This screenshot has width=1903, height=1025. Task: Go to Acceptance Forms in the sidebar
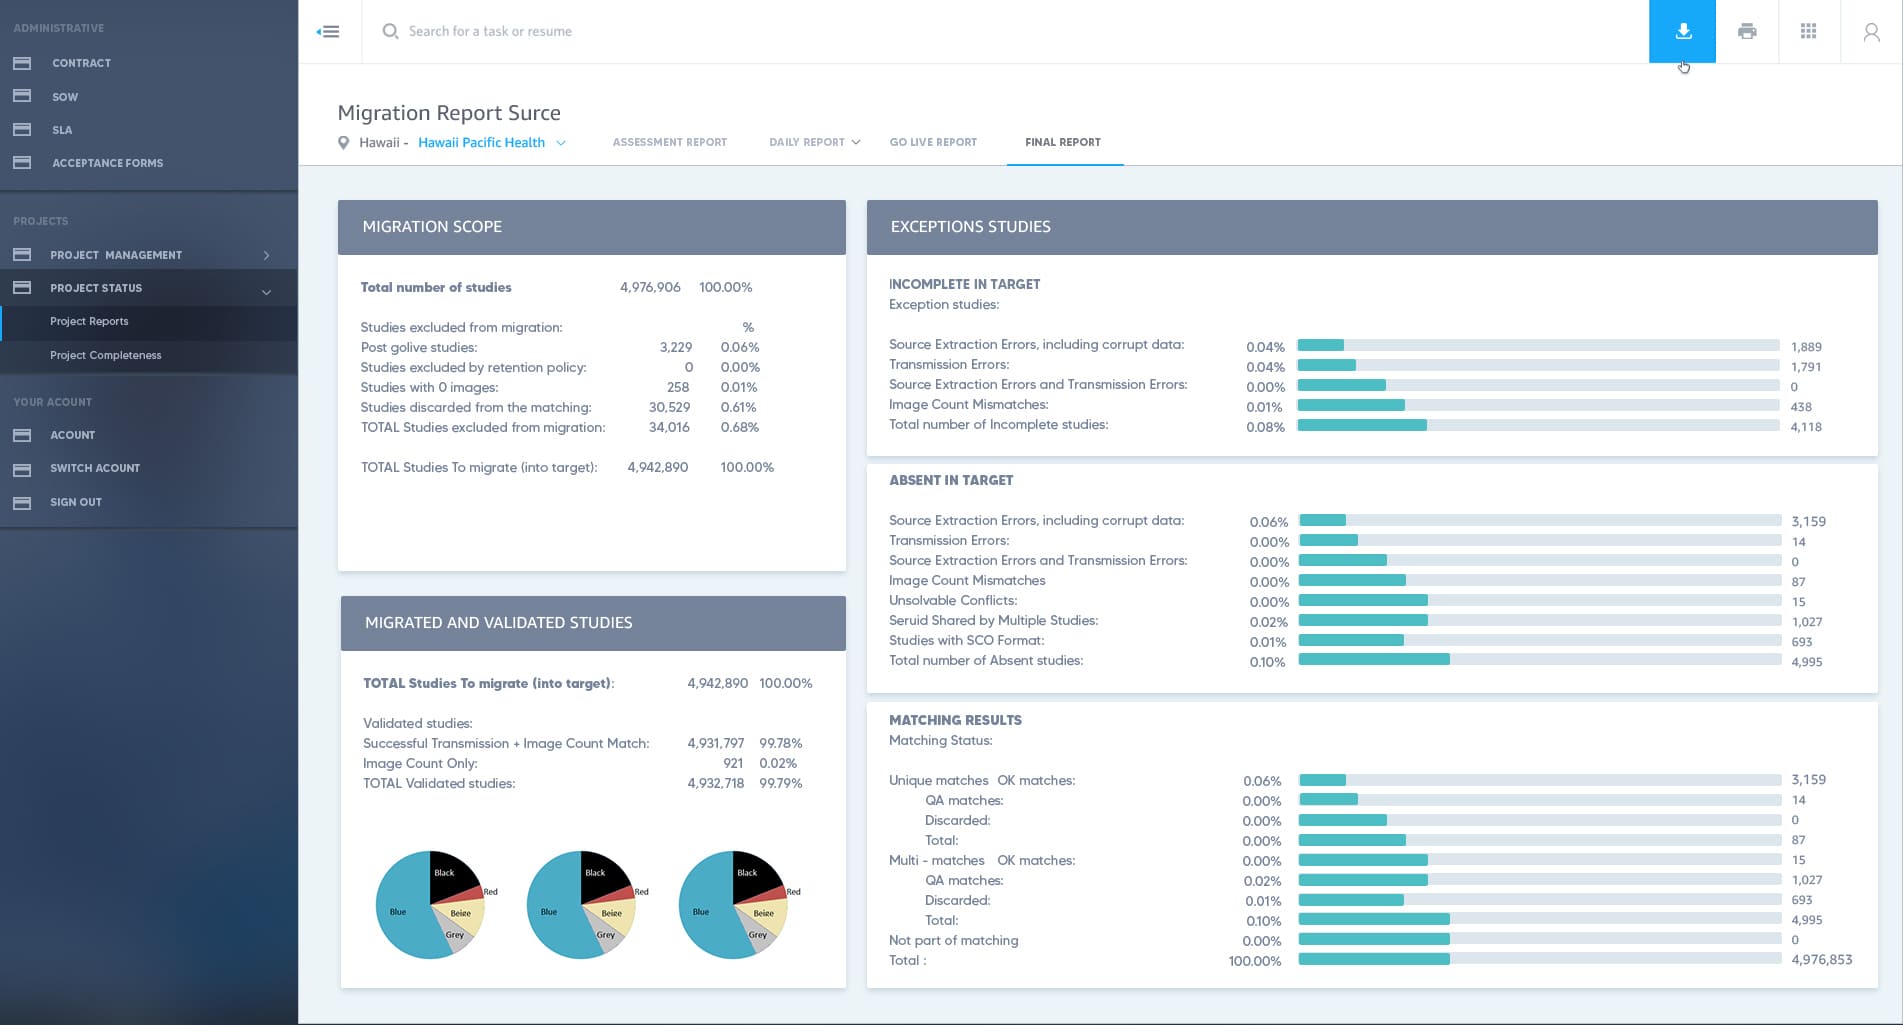click(107, 163)
